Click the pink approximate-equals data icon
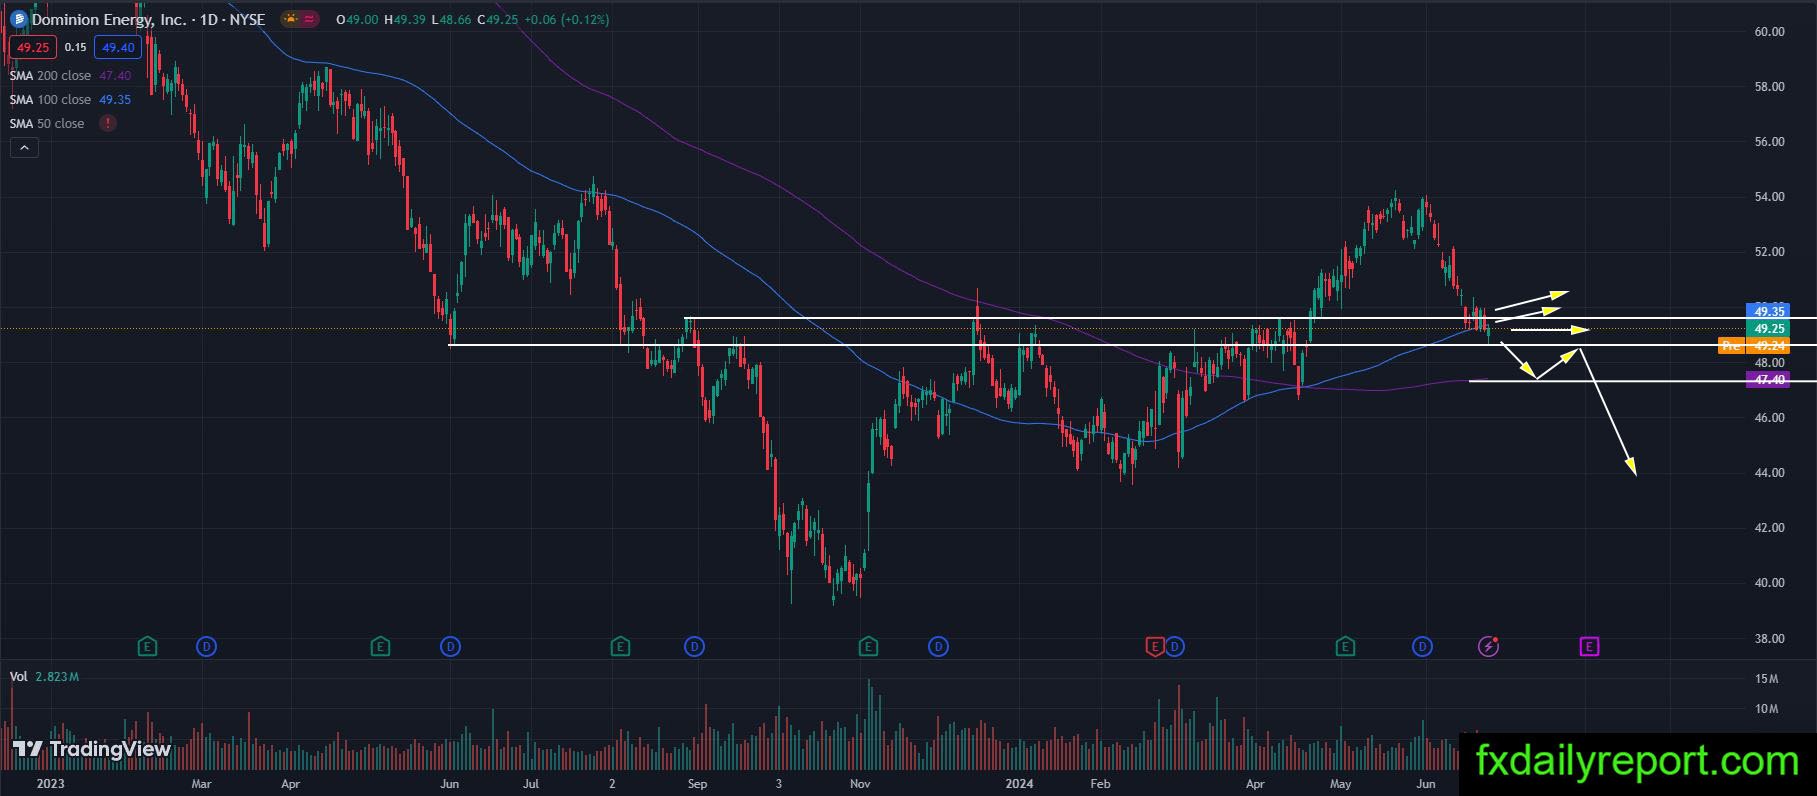Image resolution: width=1817 pixels, height=796 pixels. [x=309, y=19]
